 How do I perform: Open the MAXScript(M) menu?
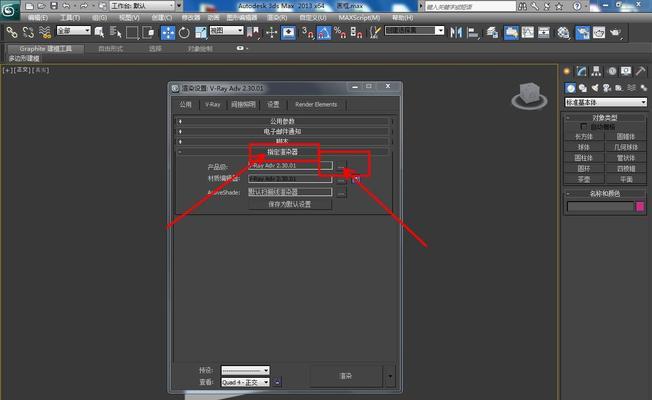tap(359, 18)
